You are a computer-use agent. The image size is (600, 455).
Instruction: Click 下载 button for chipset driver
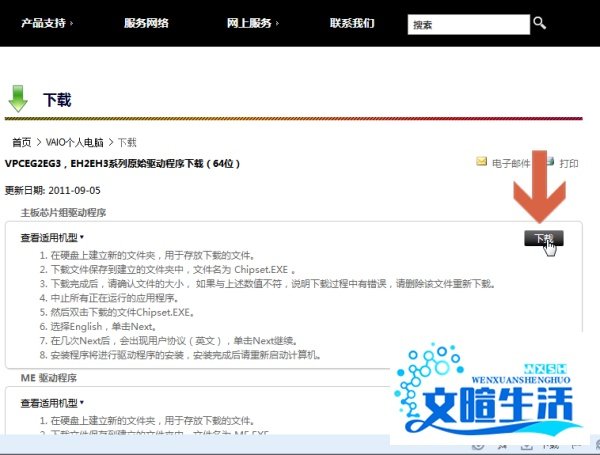click(x=543, y=238)
